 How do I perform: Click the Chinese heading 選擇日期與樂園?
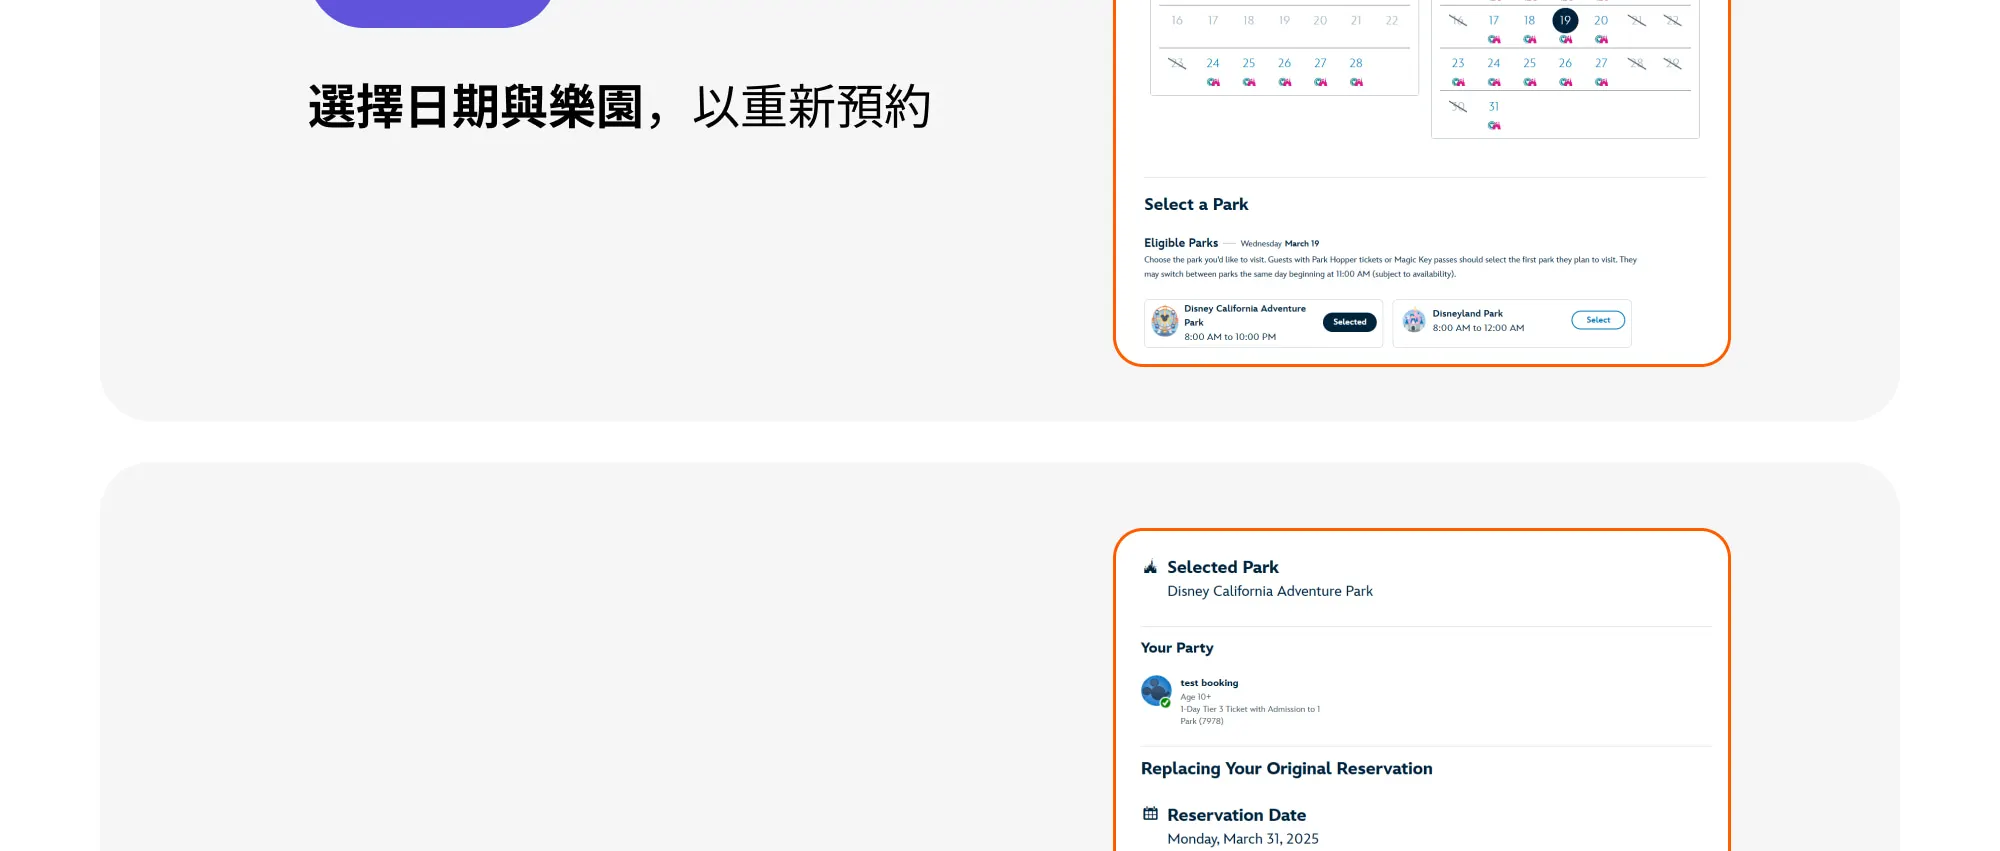coord(476,107)
